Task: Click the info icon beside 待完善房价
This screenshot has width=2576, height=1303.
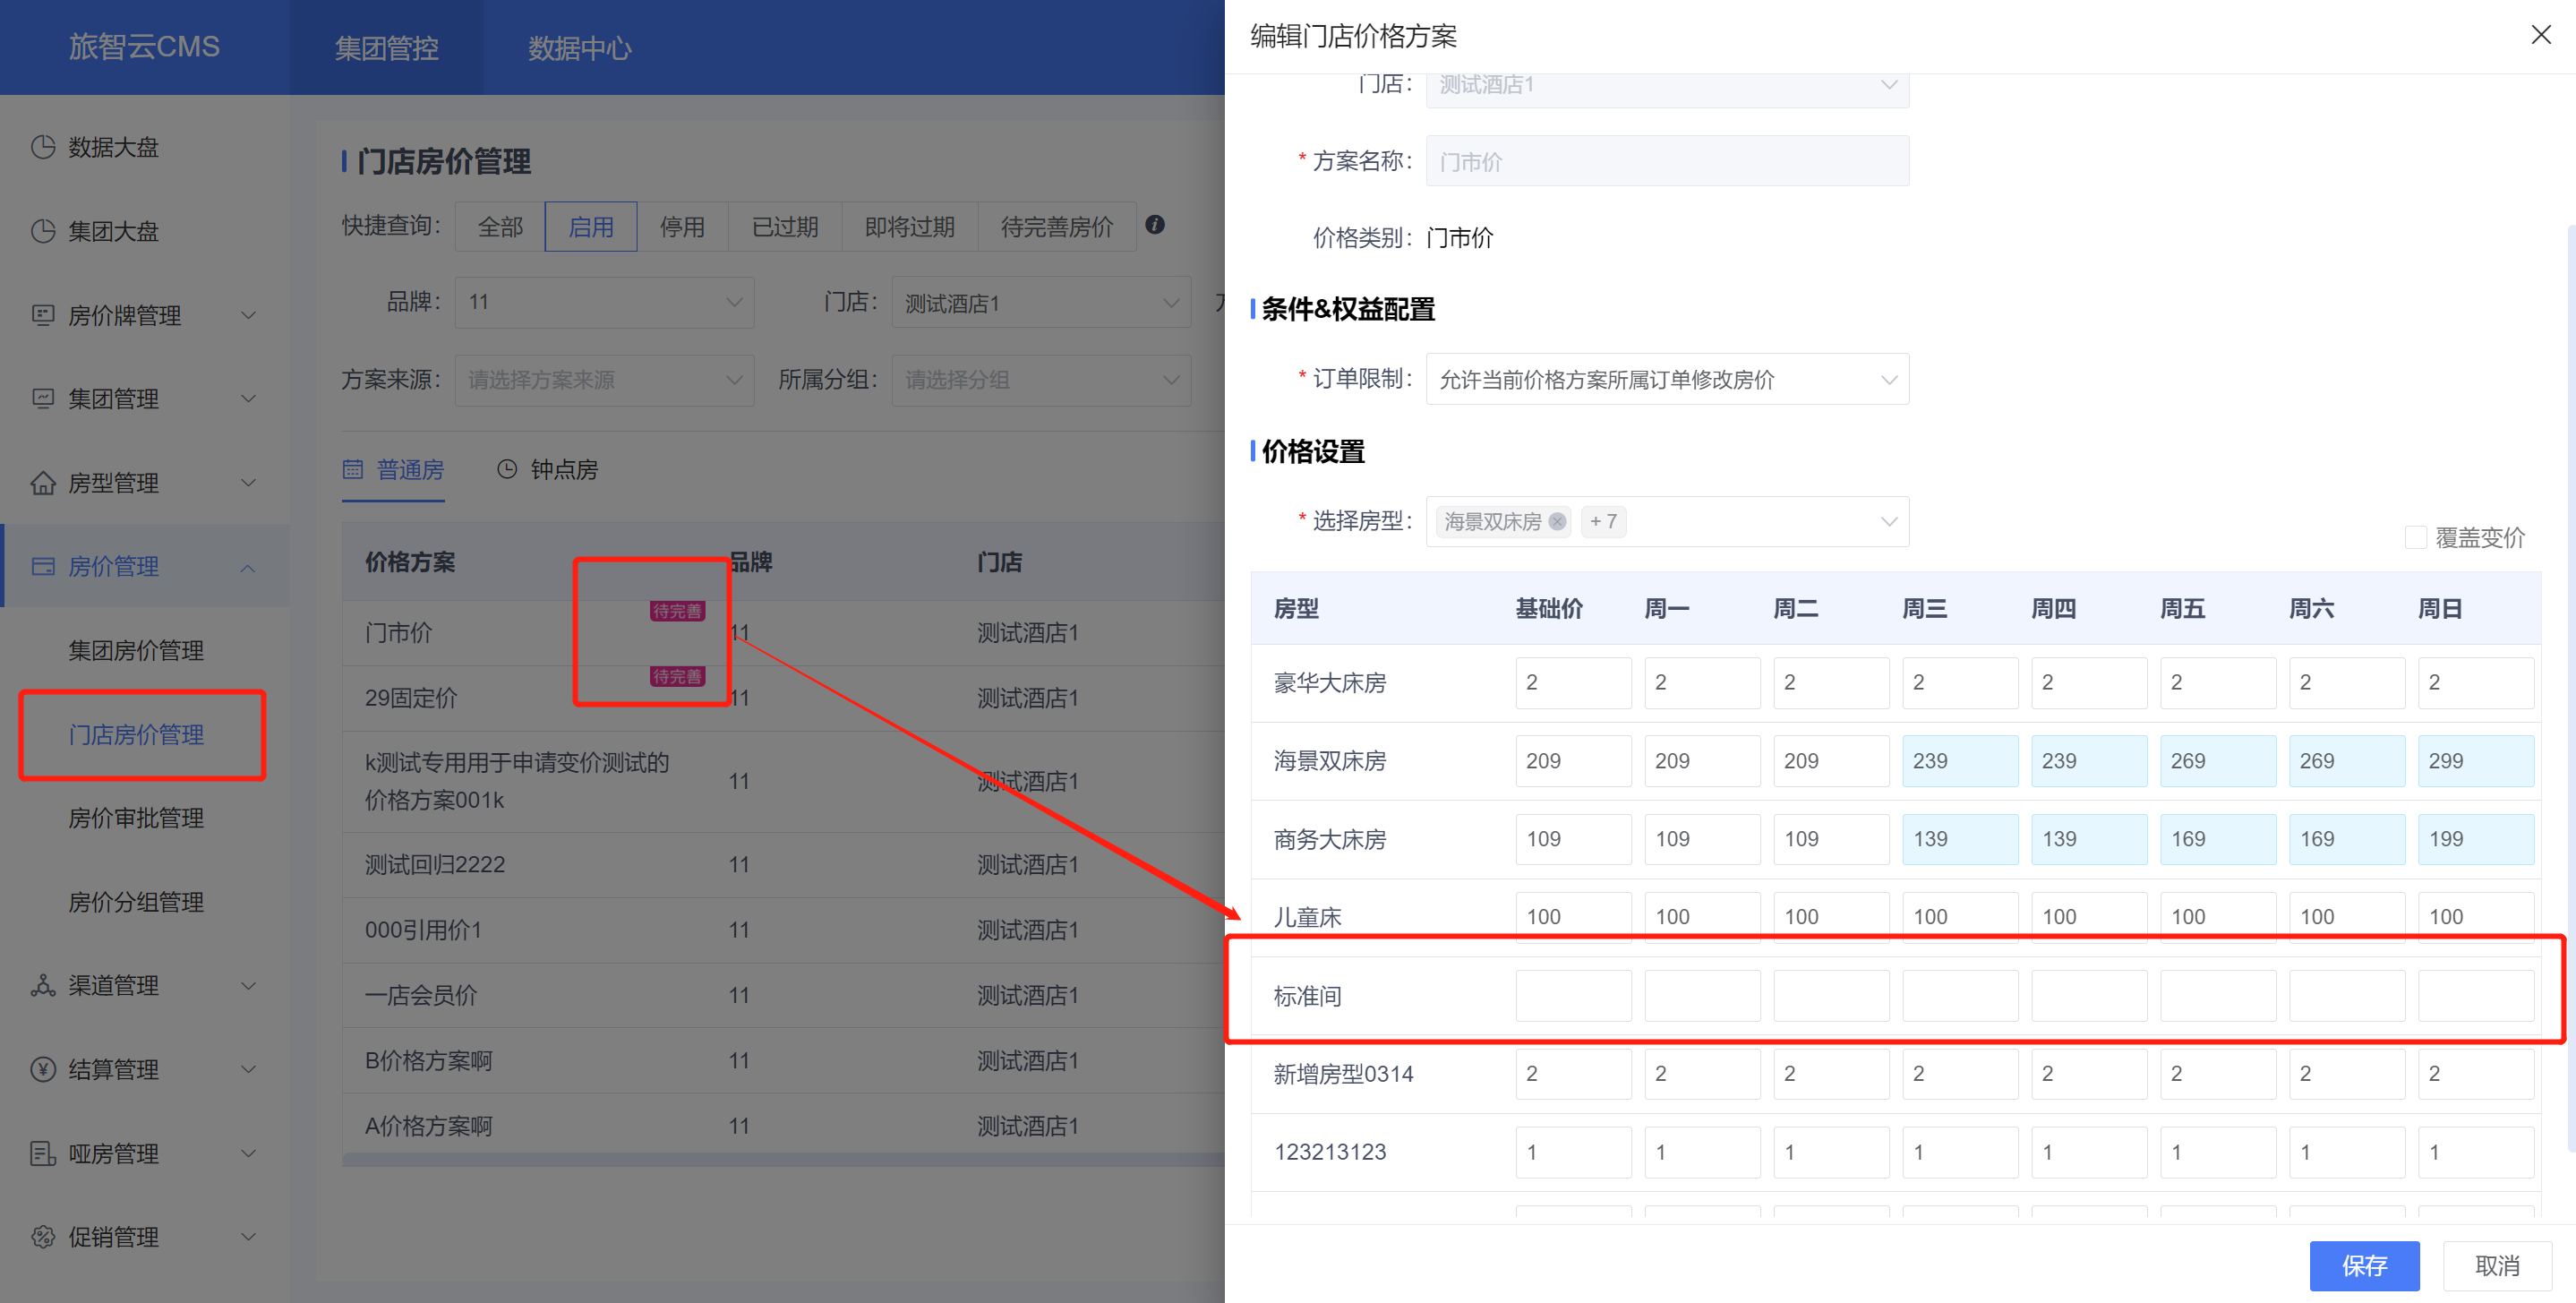Action: tap(1155, 225)
